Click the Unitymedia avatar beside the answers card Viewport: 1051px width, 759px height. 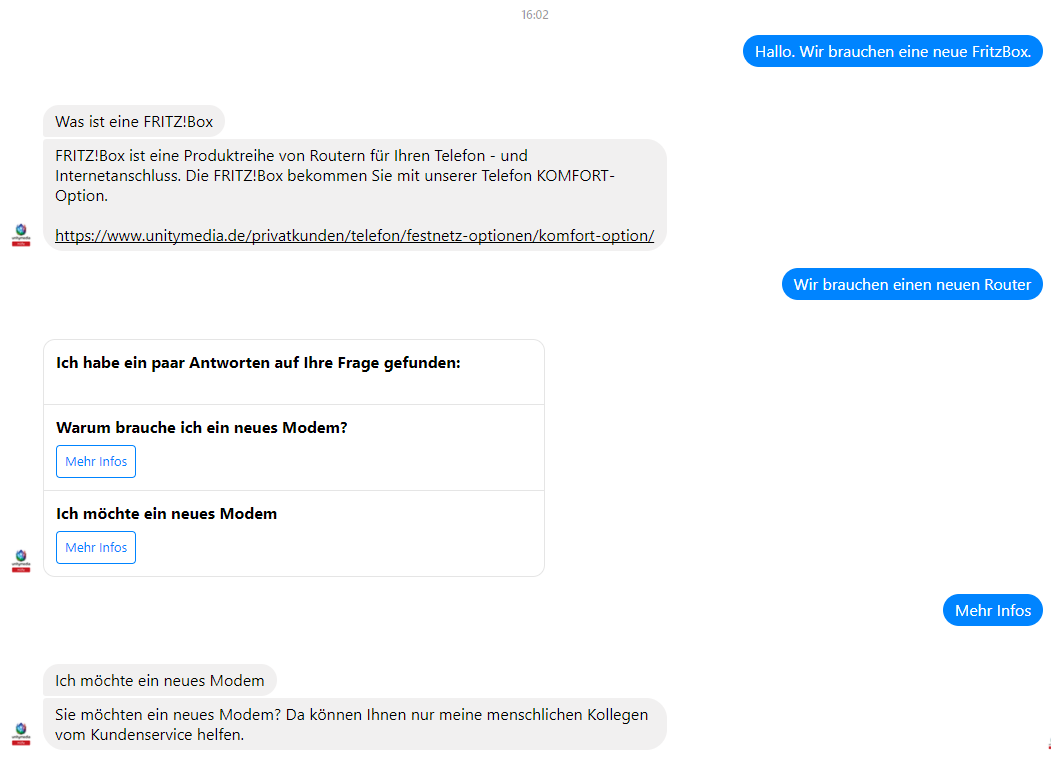21,561
